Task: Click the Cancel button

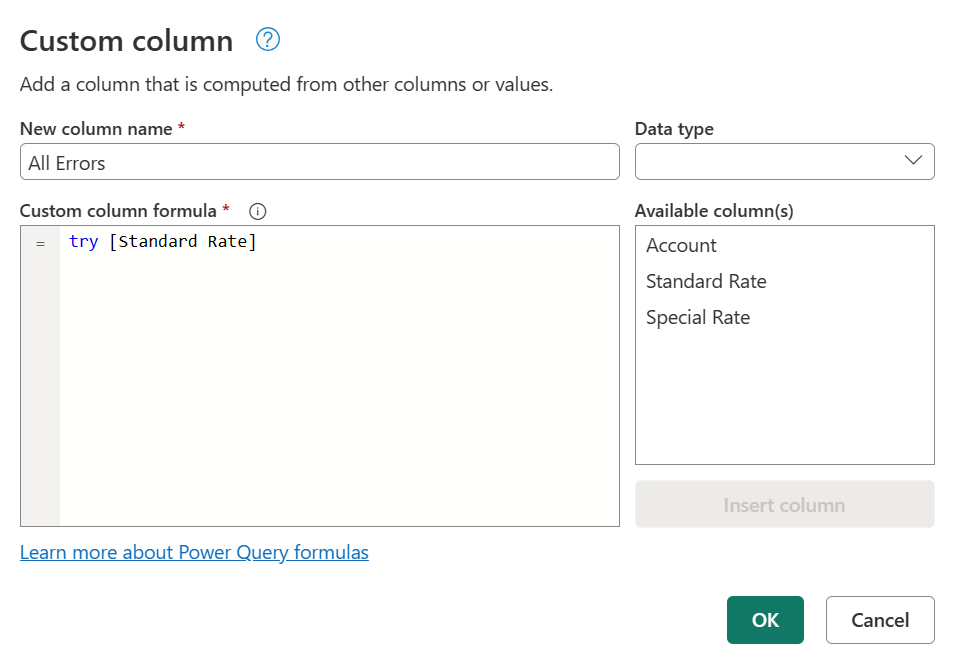Action: click(x=880, y=620)
